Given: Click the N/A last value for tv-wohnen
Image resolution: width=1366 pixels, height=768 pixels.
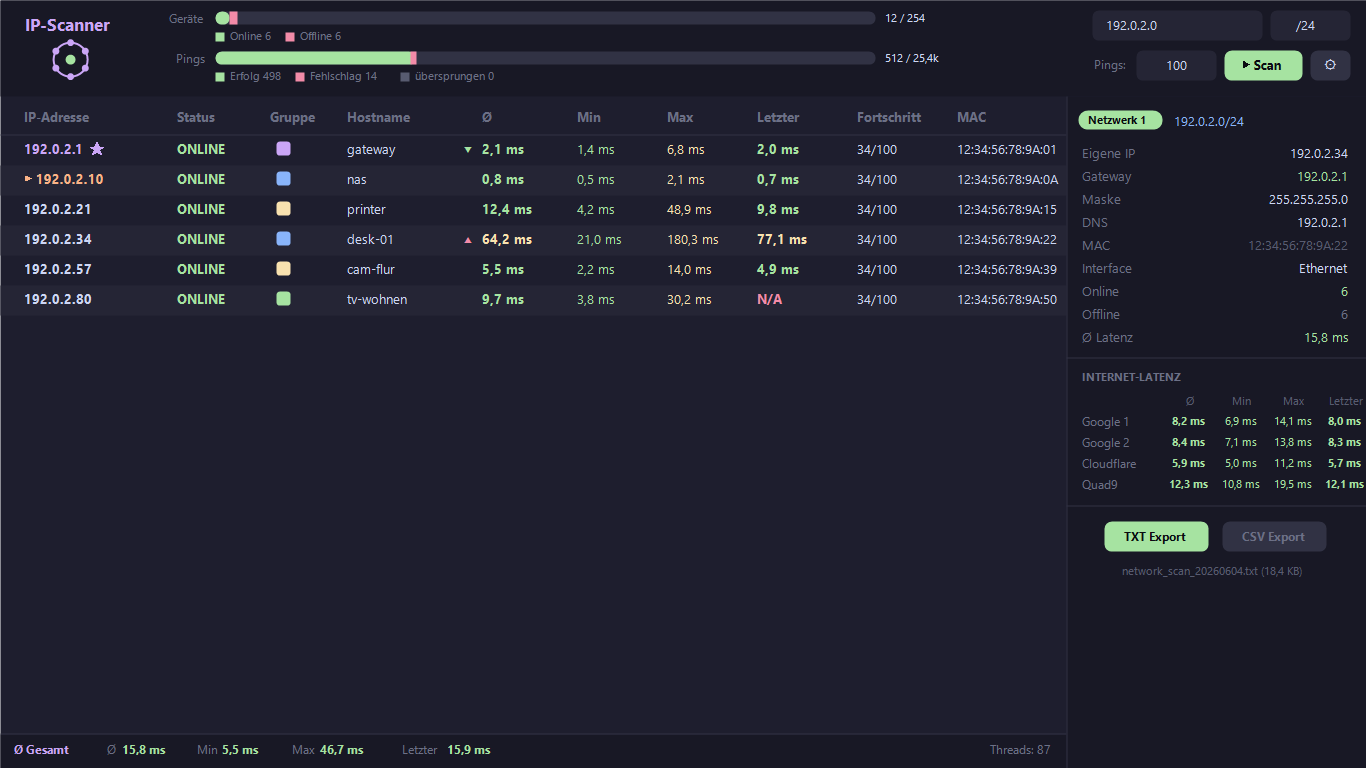Looking at the screenshot, I should (x=770, y=299).
